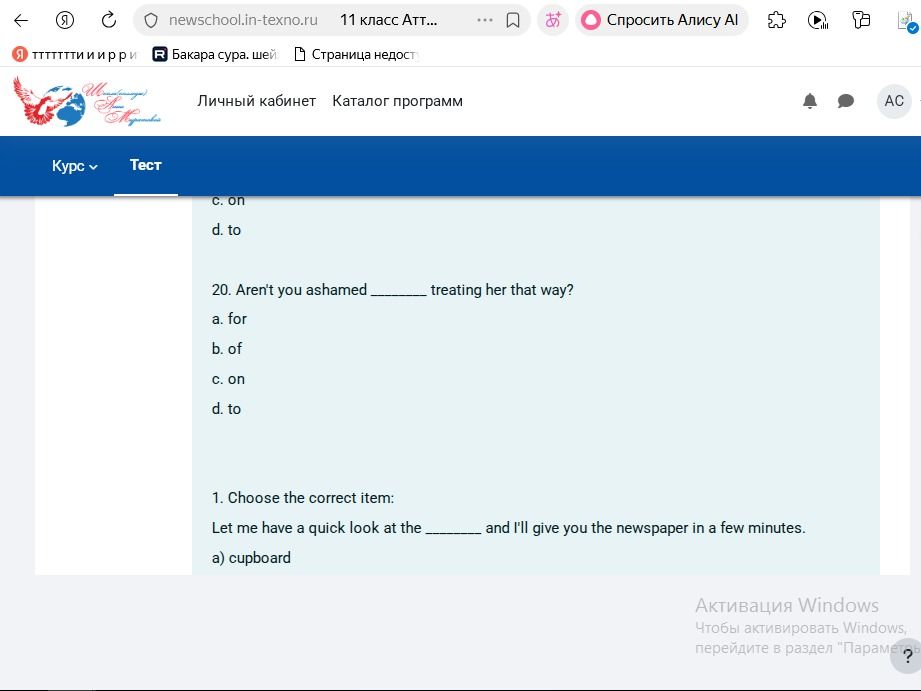Open Каталог программ menu item
The image size is (921, 691).
point(398,101)
